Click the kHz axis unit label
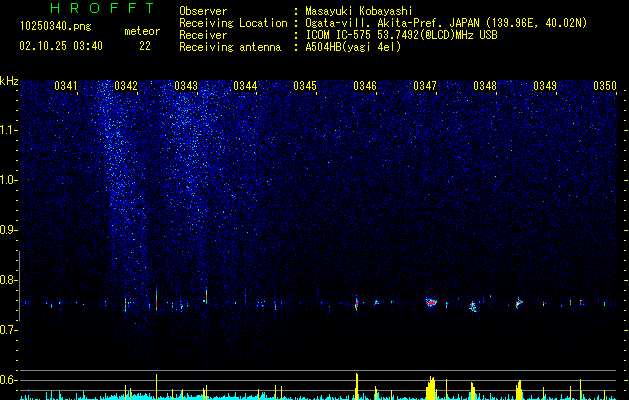The width and height of the screenshot is (629, 400). 9,81
